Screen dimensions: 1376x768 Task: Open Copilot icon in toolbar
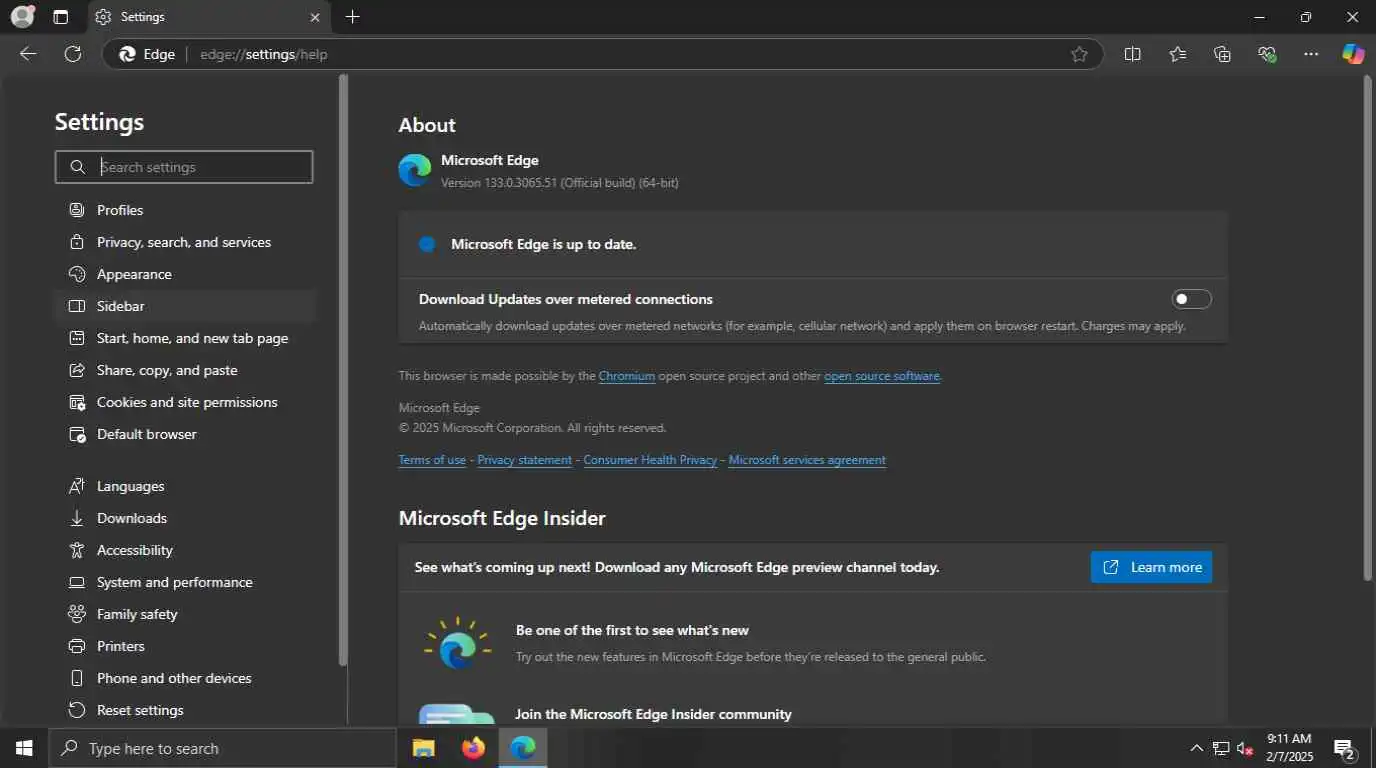tap(1353, 54)
